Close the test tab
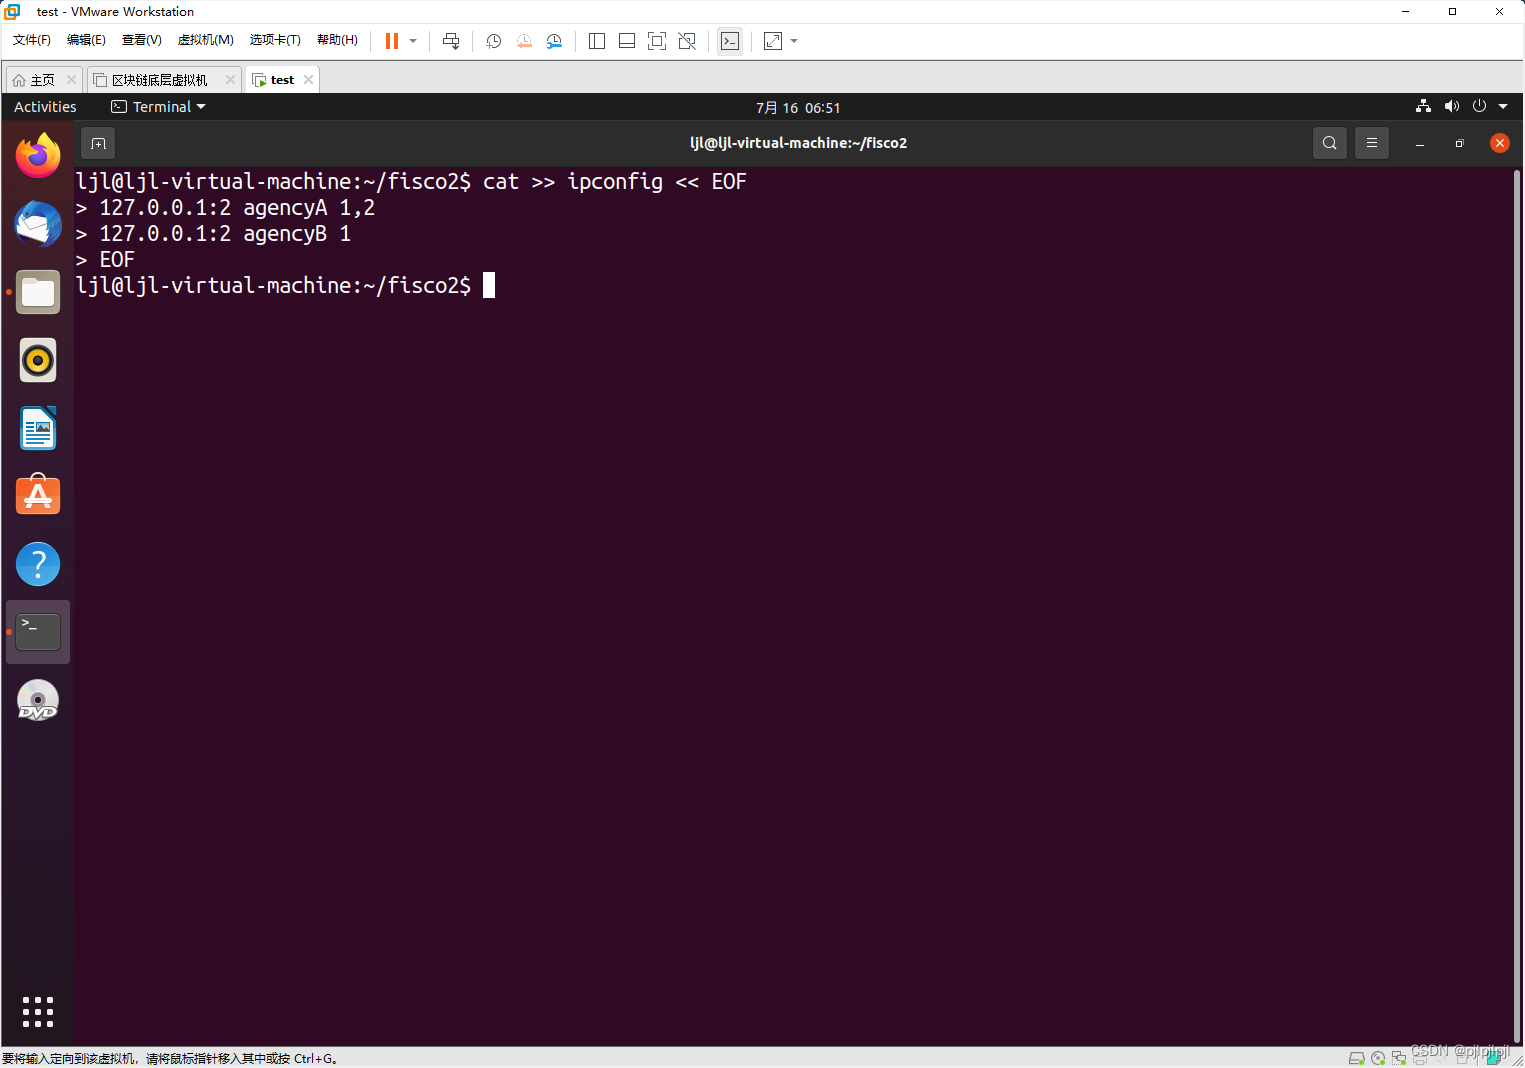The height and width of the screenshot is (1068, 1525). click(x=308, y=80)
